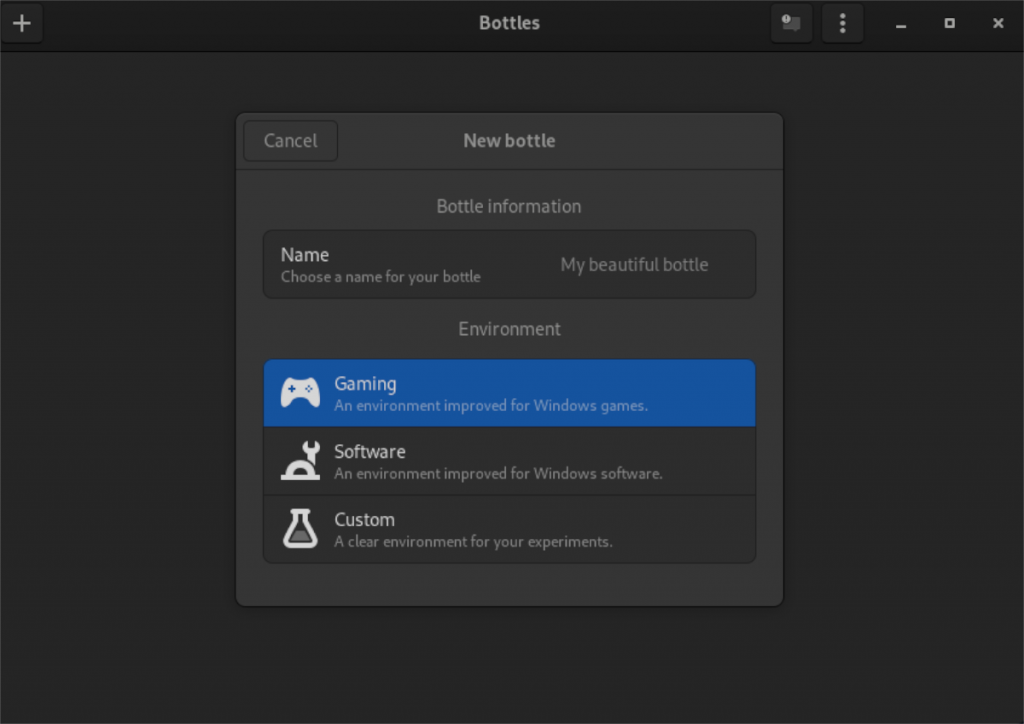Choose the Software environment option
The image size is (1024, 724).
[x=510, y=461]
